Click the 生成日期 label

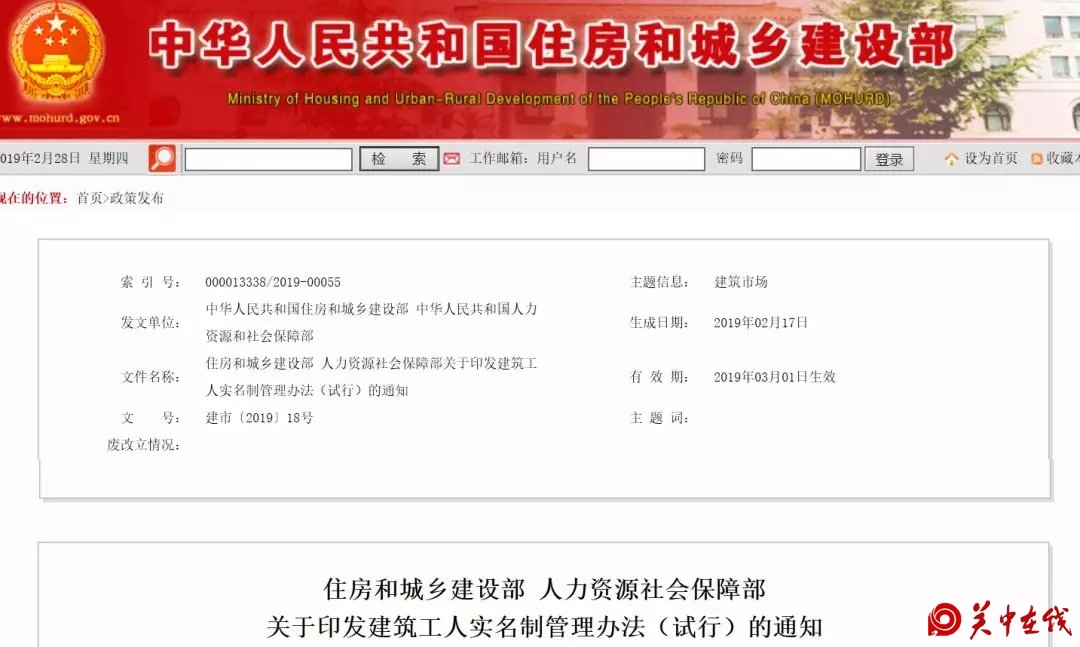(x=658, y=322)
